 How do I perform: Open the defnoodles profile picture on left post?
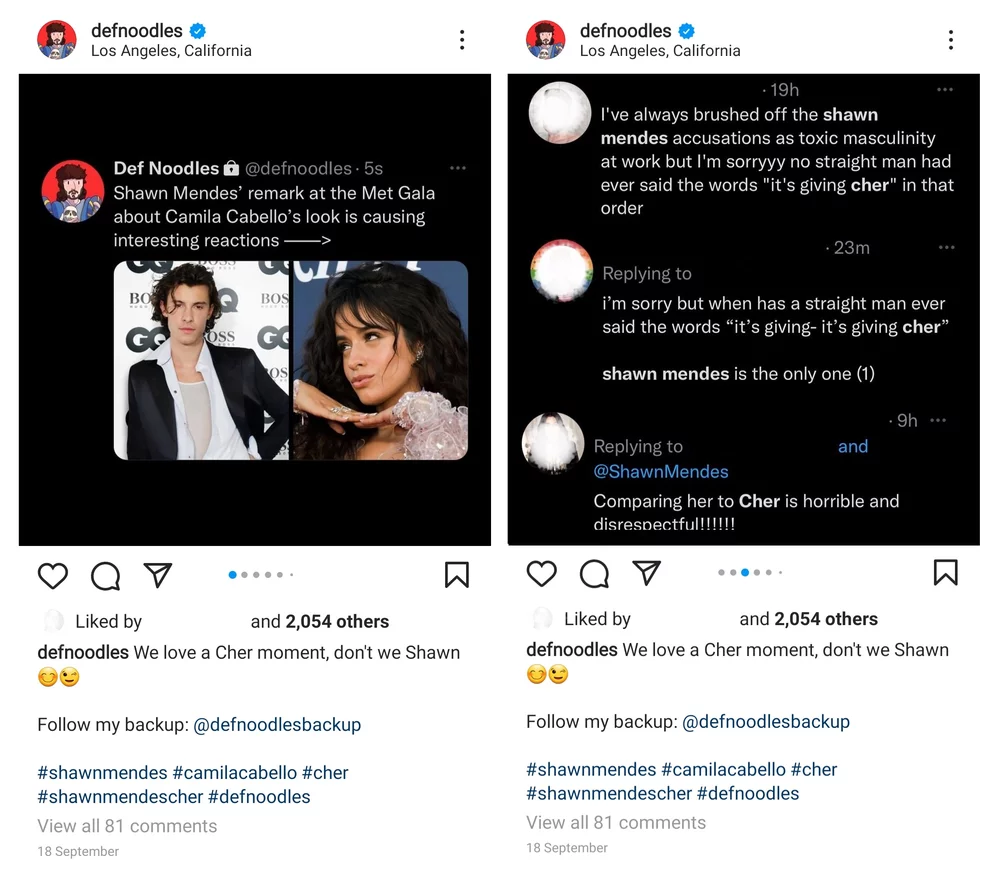(x=57, y=40)
